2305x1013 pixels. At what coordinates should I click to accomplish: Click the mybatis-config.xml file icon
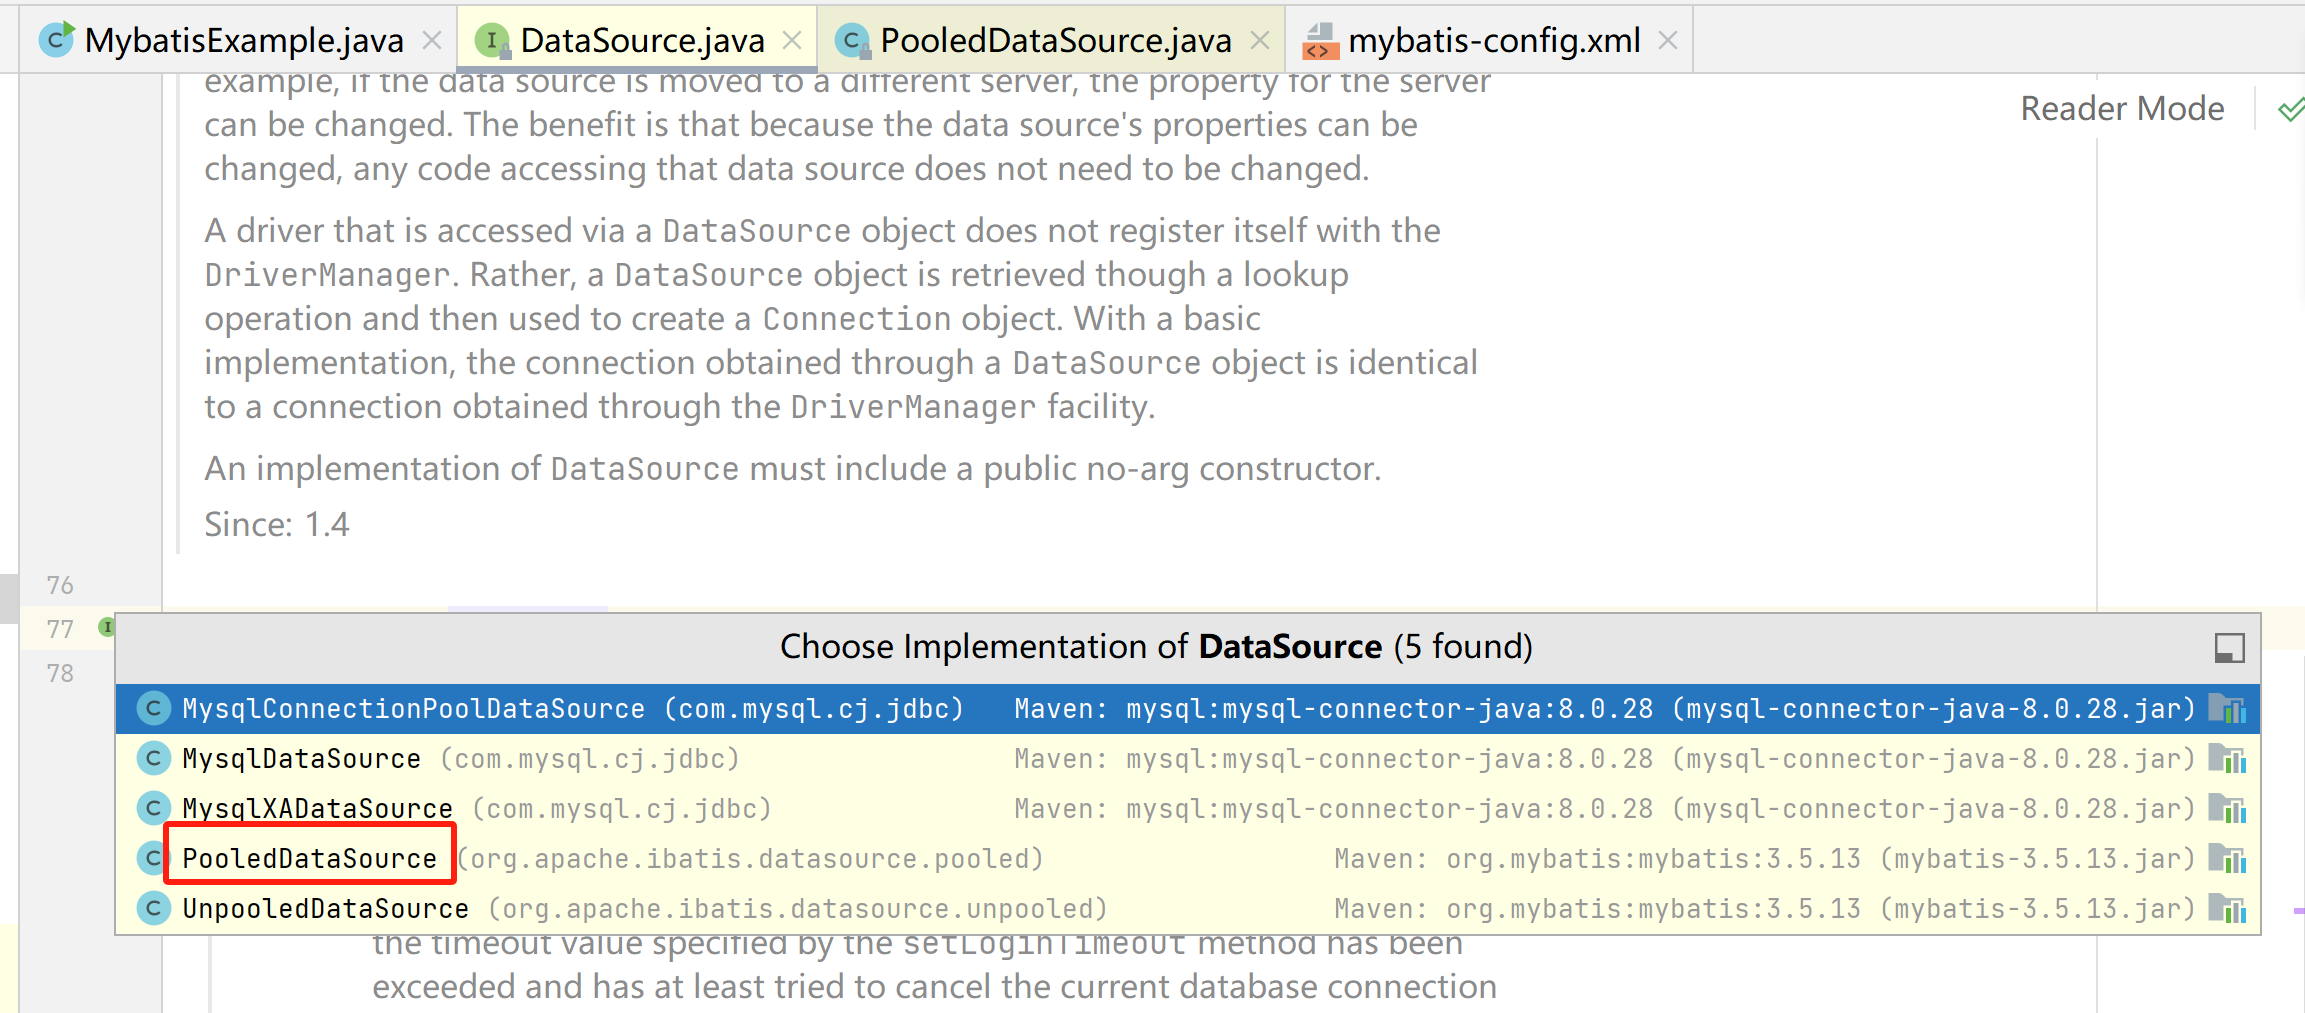[x=1320, y=41]
